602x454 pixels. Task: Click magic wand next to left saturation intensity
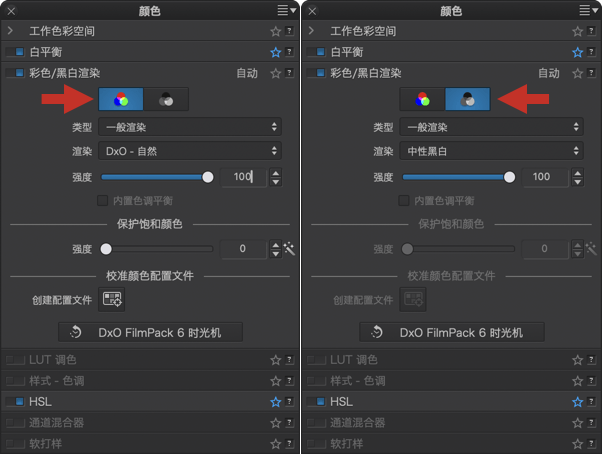point(289,249)
